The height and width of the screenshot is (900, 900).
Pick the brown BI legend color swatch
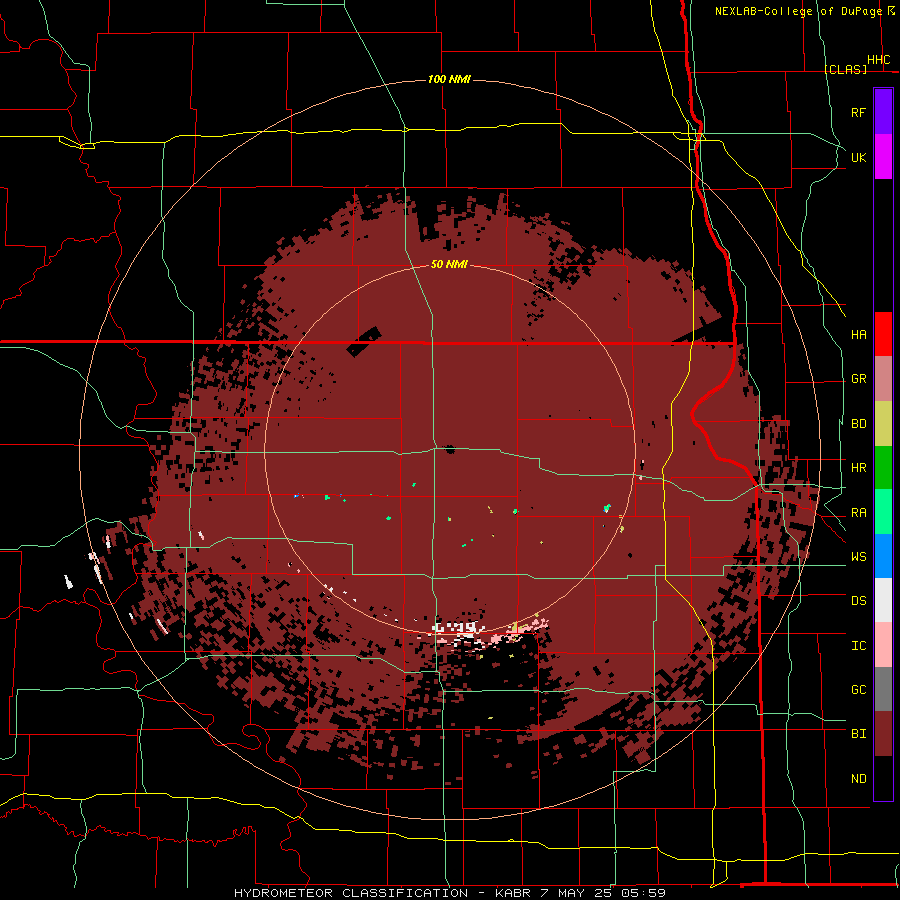883,734
